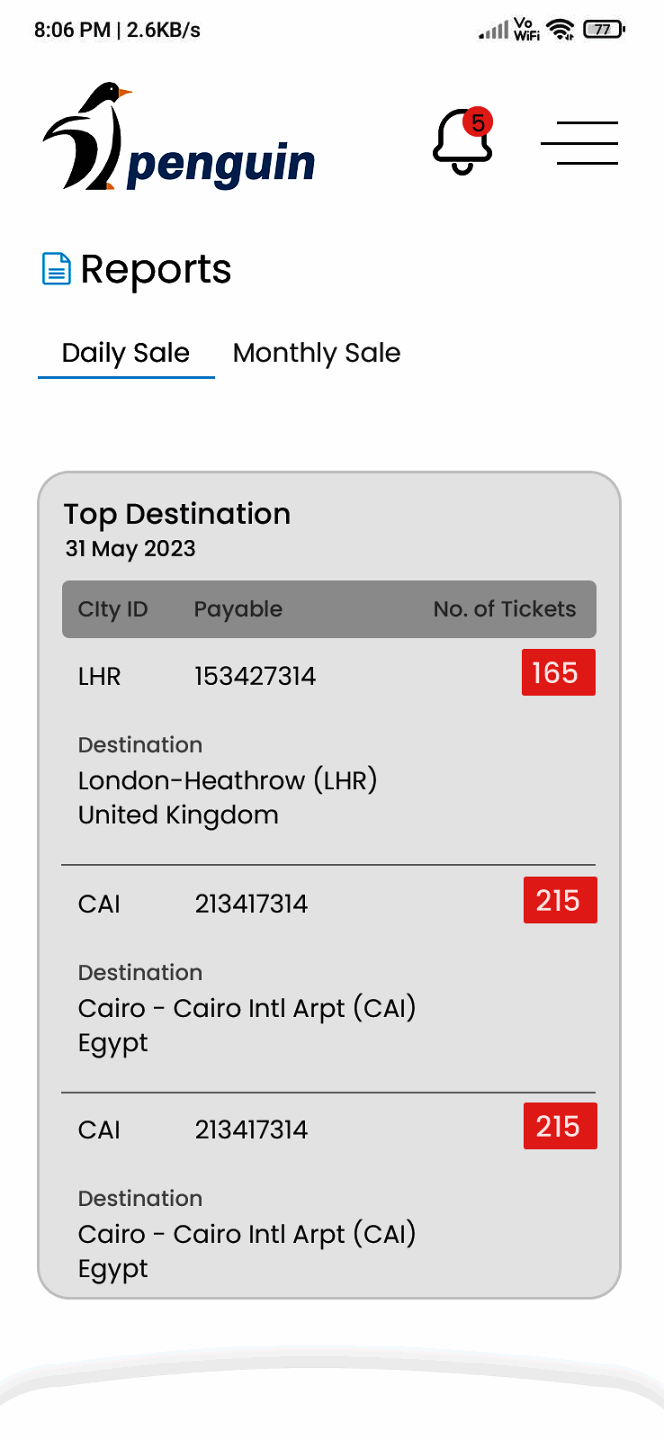The width and height of the screenshot is (664, 1440).
Task: Tap the 165 tickets badge for LHR
Action: pyautogui.click(x=558, y=673)
